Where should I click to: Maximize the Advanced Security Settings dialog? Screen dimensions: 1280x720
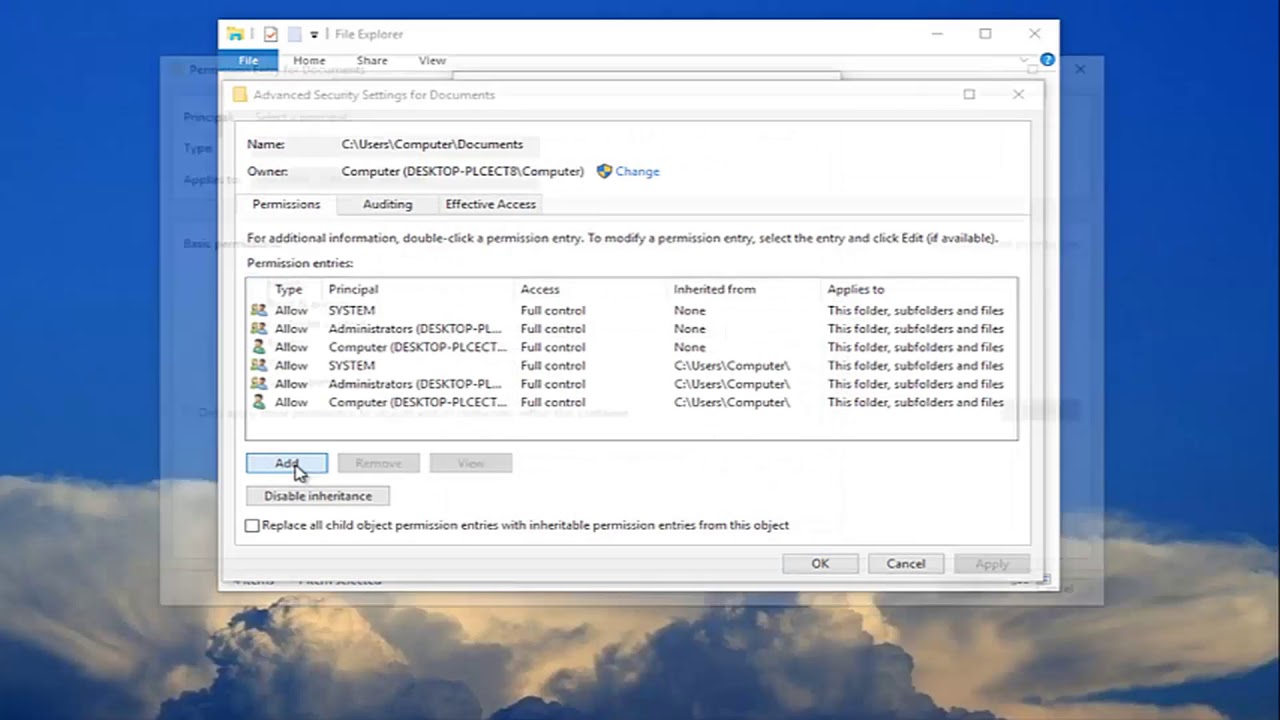(969, 94)
